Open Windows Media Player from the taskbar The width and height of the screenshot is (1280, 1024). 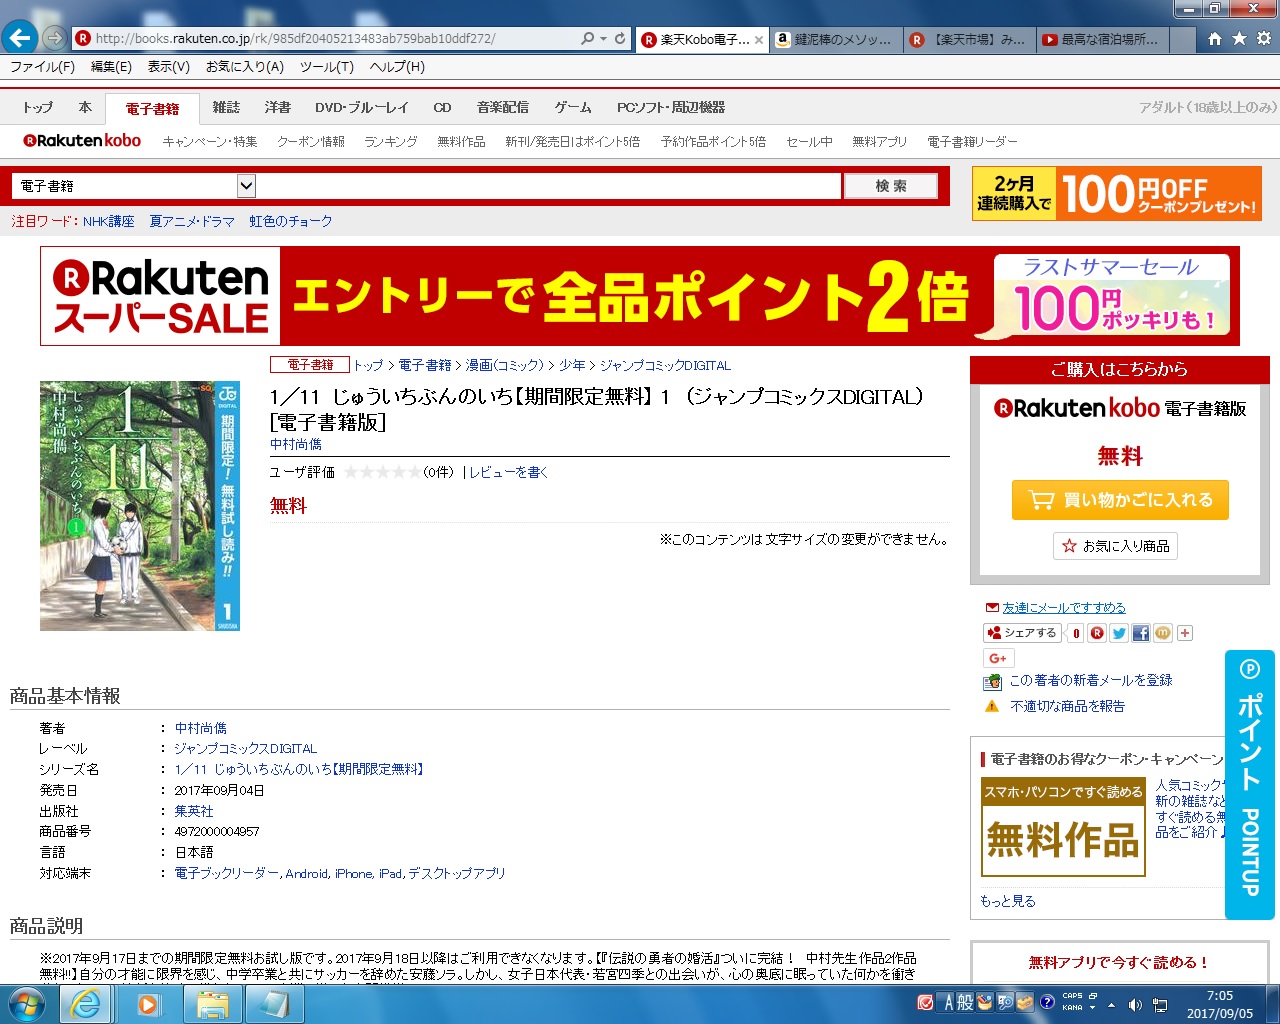pyautogui.click(x=150, y=1004)
